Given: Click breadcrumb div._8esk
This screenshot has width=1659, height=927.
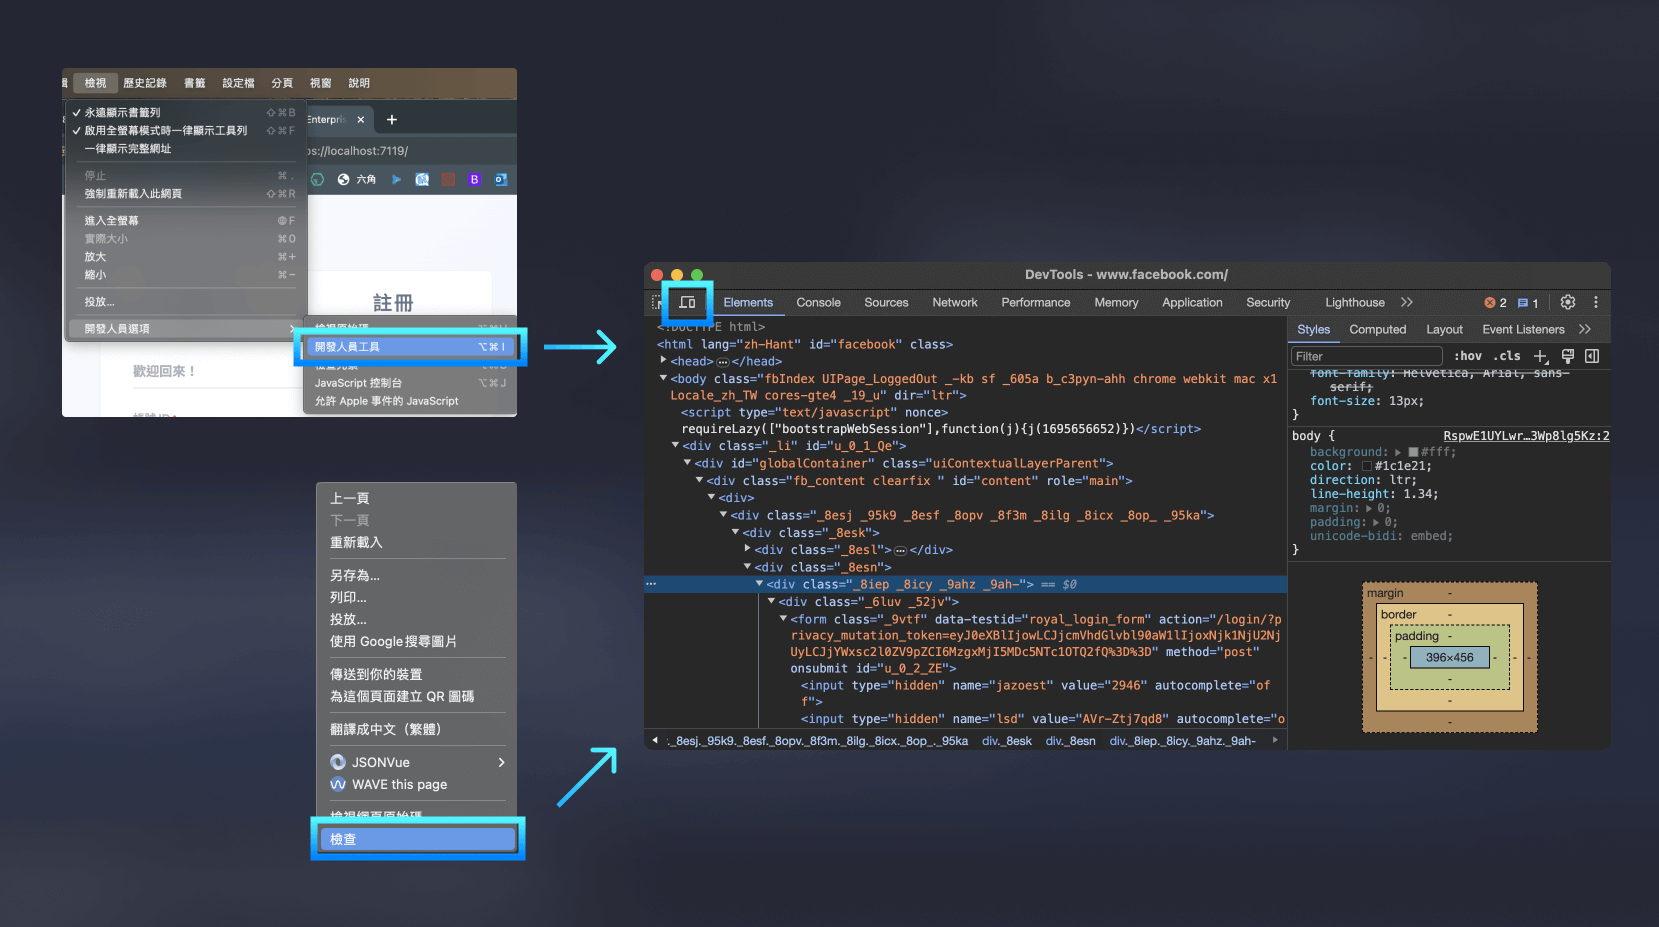Looking at the screenshot, I should [1007, 741].
